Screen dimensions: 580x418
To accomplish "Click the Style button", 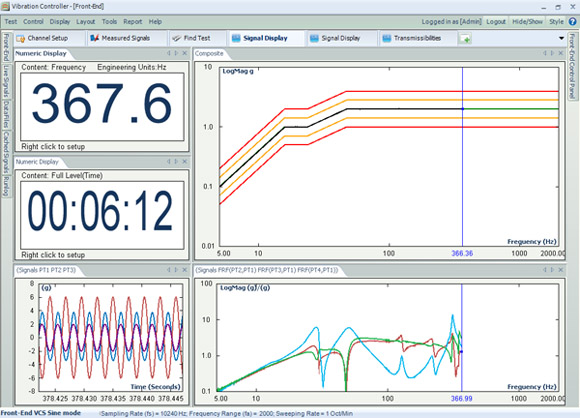I will coord(556,21).
